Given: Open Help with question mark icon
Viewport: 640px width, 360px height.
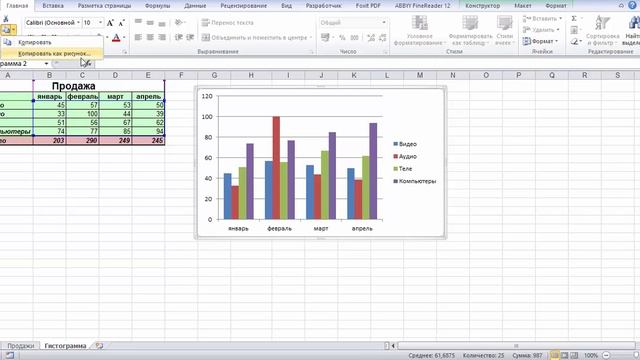Looking at the screenshot, I should (632, 5).
